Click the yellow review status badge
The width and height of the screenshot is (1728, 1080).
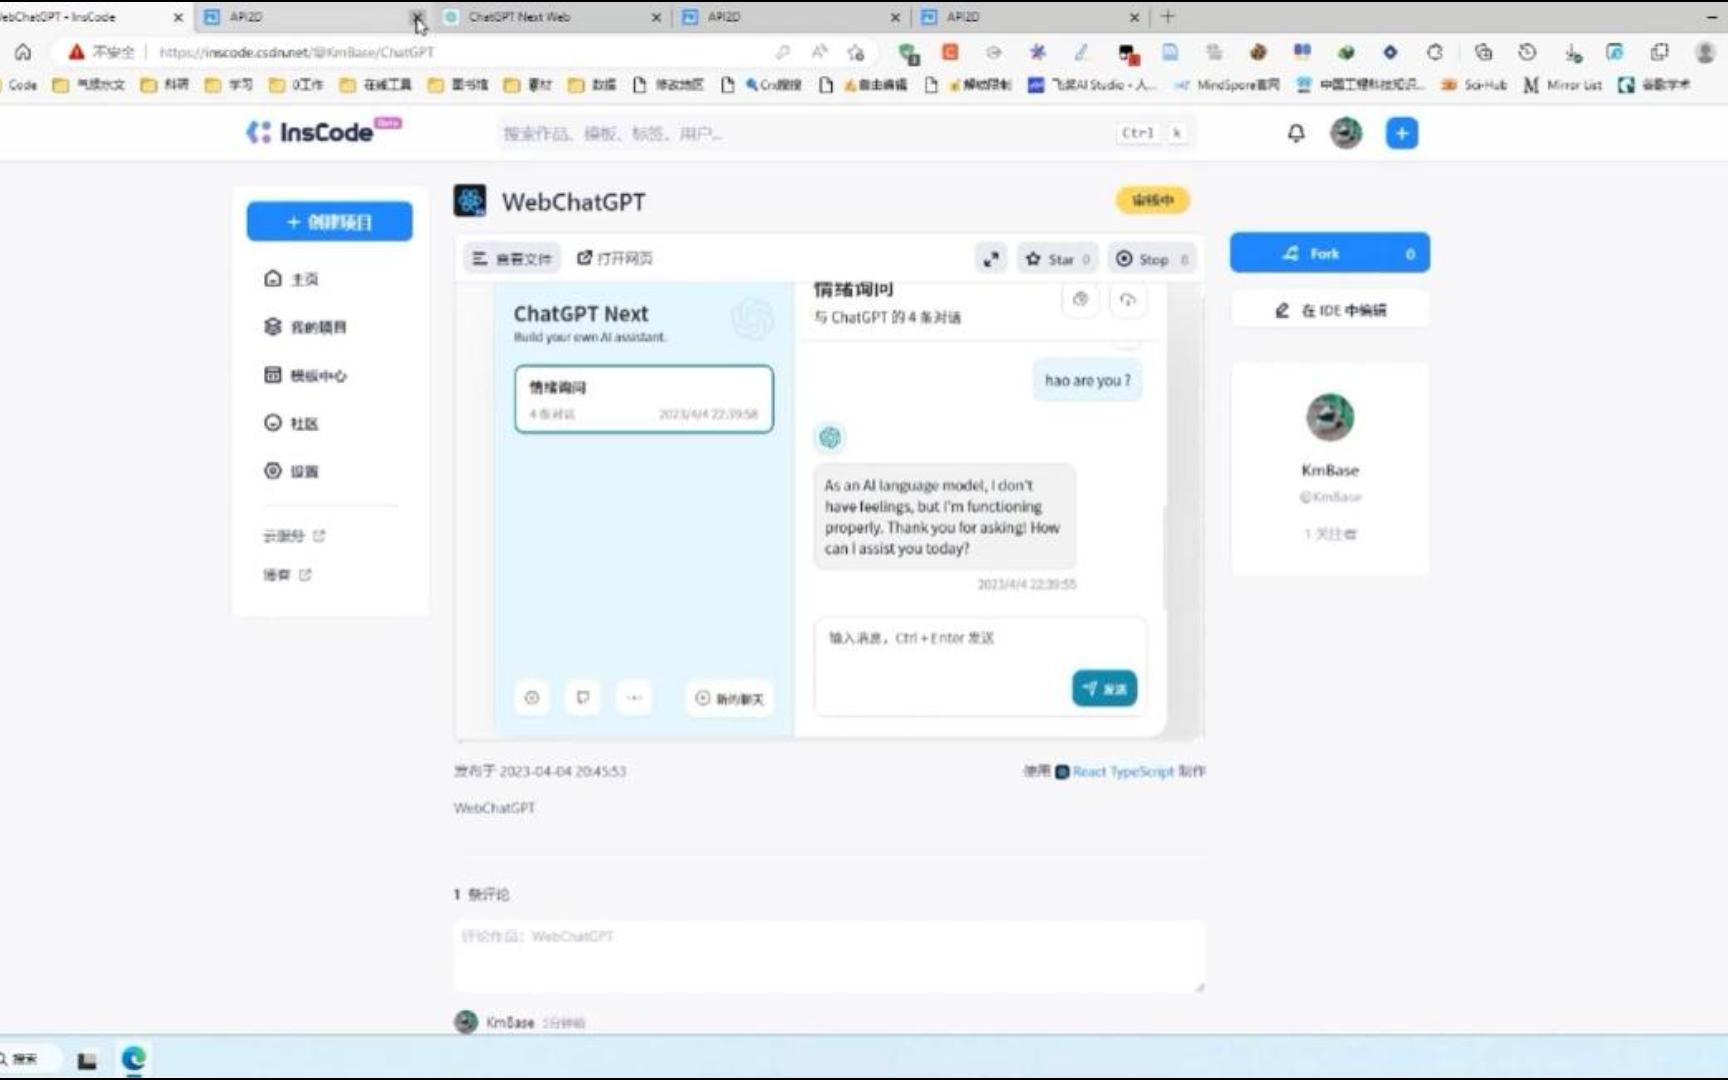tap(1152, 200)
